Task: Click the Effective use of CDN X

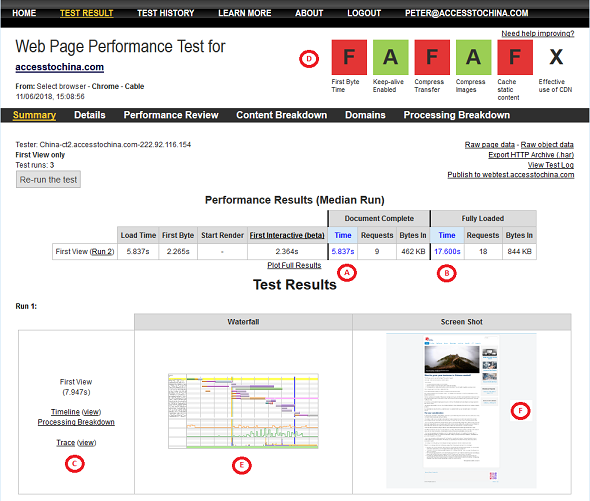Action: [556, 57]
